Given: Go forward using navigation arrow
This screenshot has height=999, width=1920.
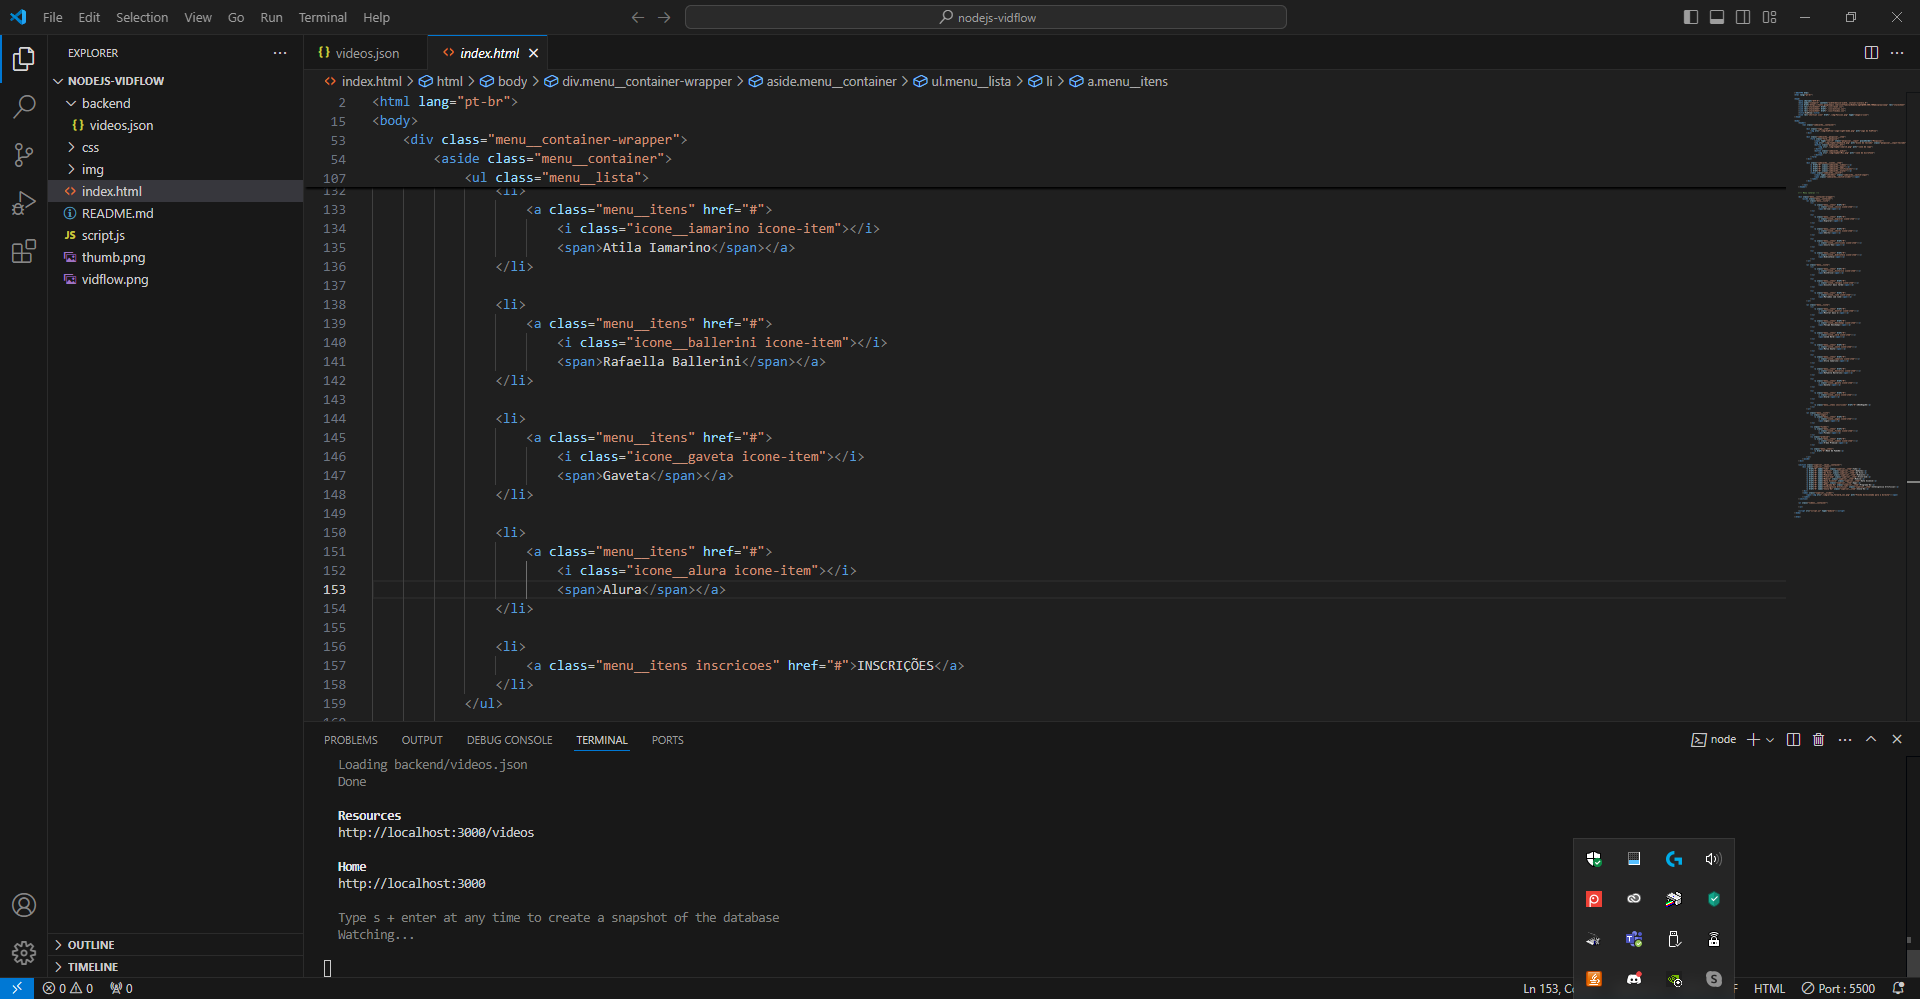Looking at the screenshot, I should point(664,17).
